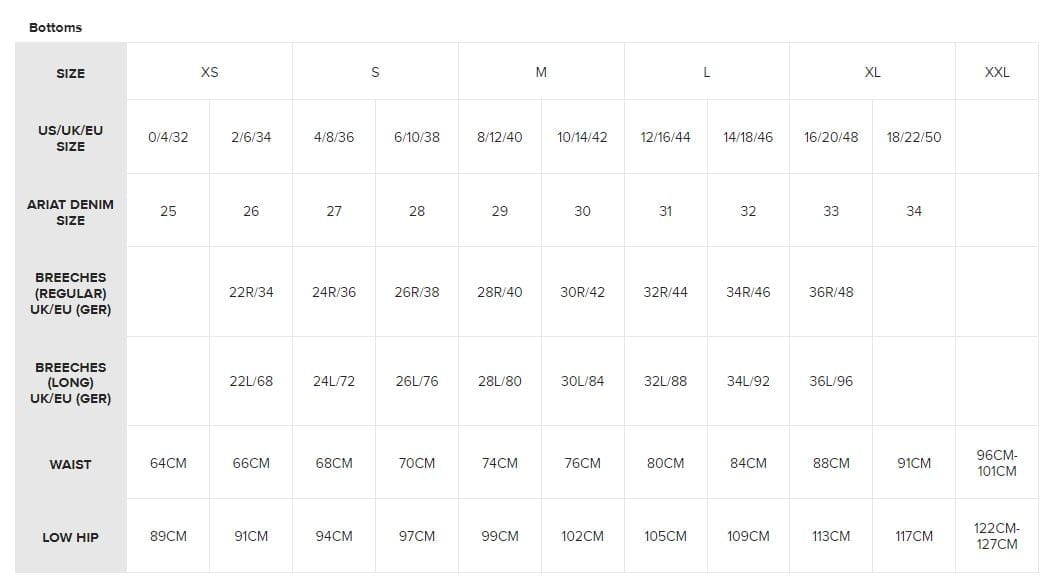
Task: Select the LOW HIP row label
Action: click(71, 537)
